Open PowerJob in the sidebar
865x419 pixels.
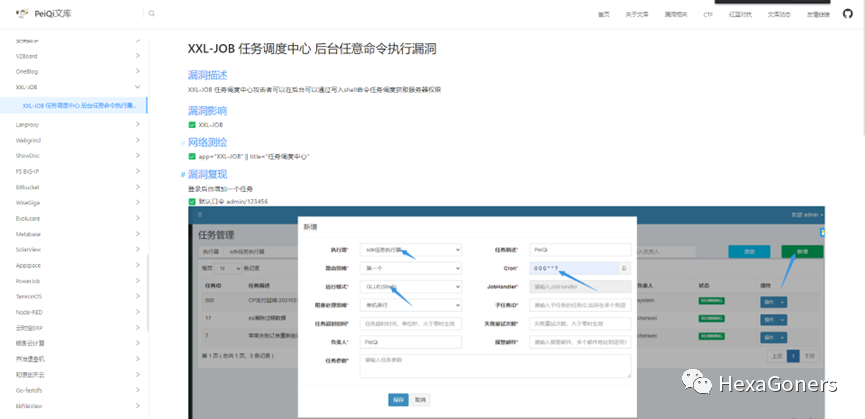pyautogui.click(x=28, y=281)
